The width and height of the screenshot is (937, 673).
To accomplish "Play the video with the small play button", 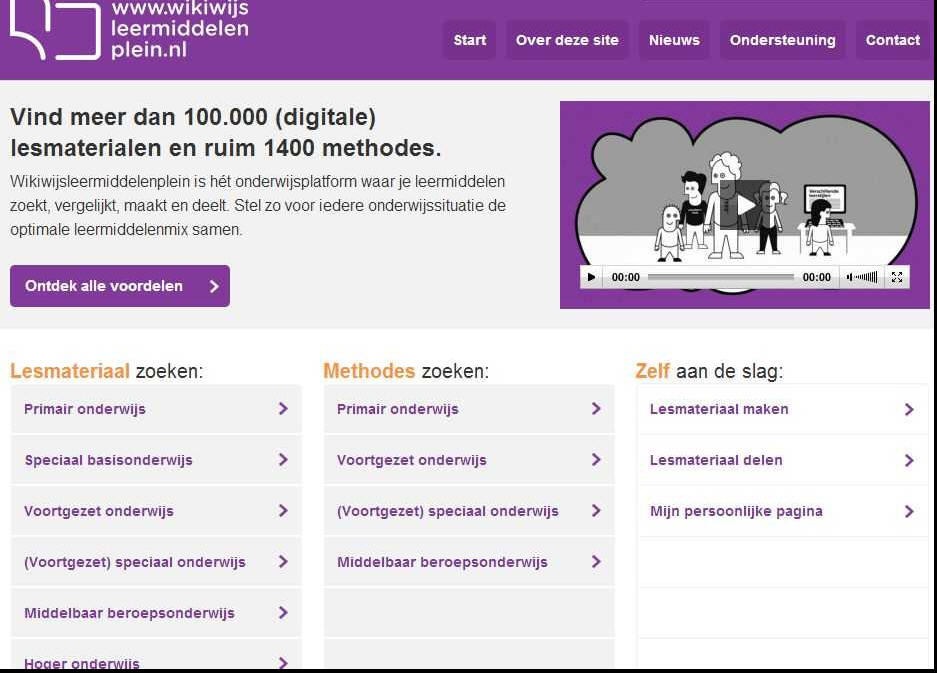I will pyautogui.click(x=592, y=277).
